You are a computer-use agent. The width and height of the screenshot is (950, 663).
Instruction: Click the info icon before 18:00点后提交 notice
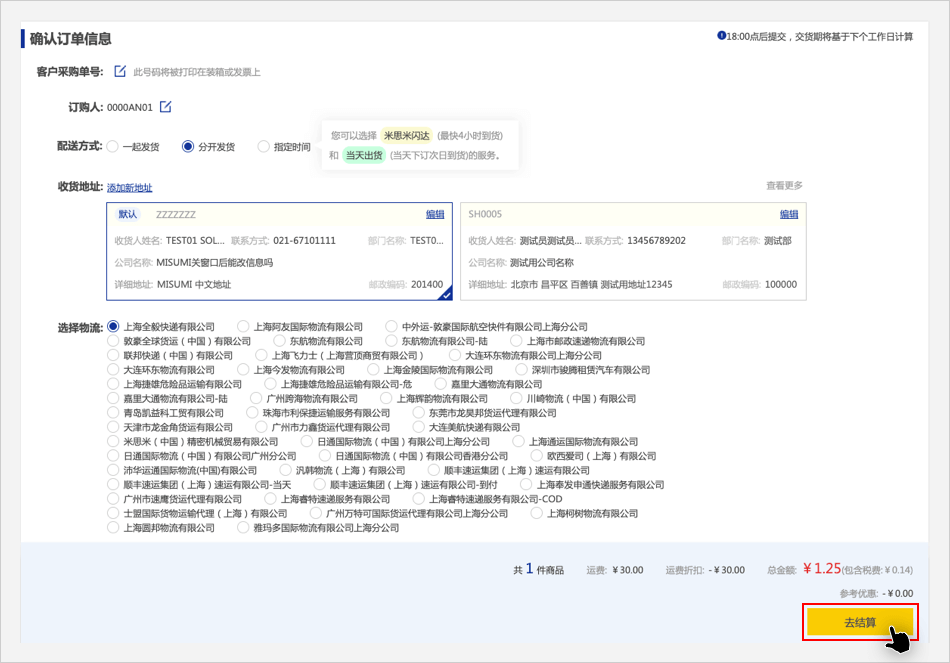721,36
